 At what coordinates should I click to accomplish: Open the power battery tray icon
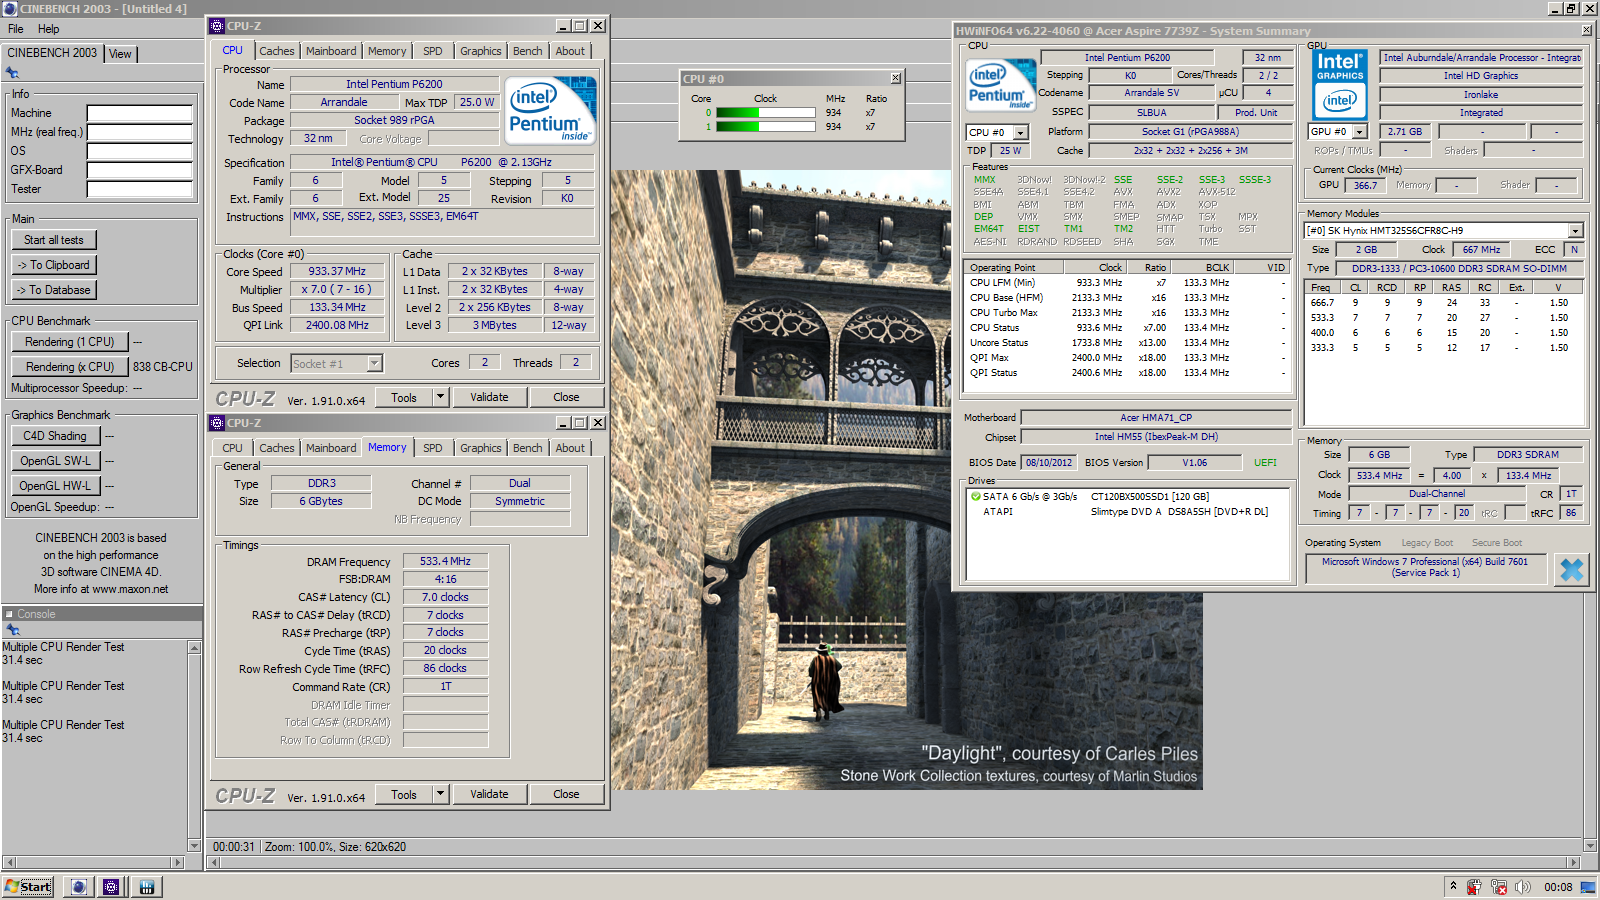click(1474, 886)
